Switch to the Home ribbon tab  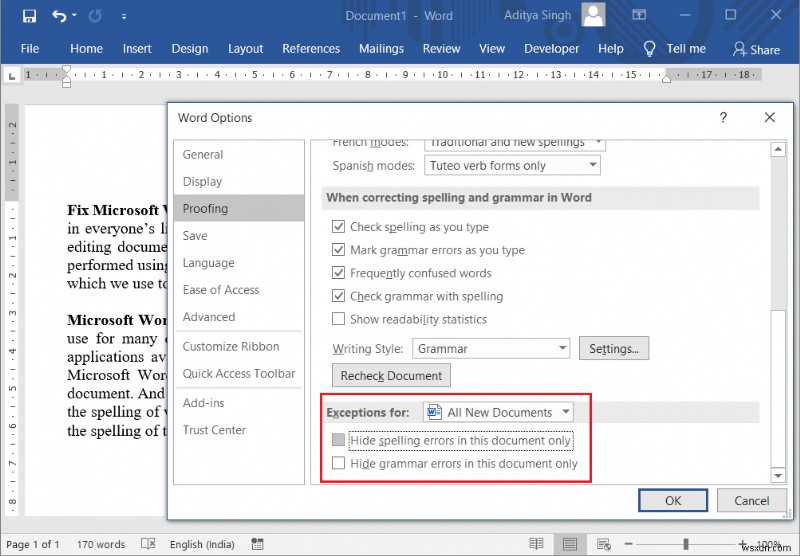coord(86,49)
